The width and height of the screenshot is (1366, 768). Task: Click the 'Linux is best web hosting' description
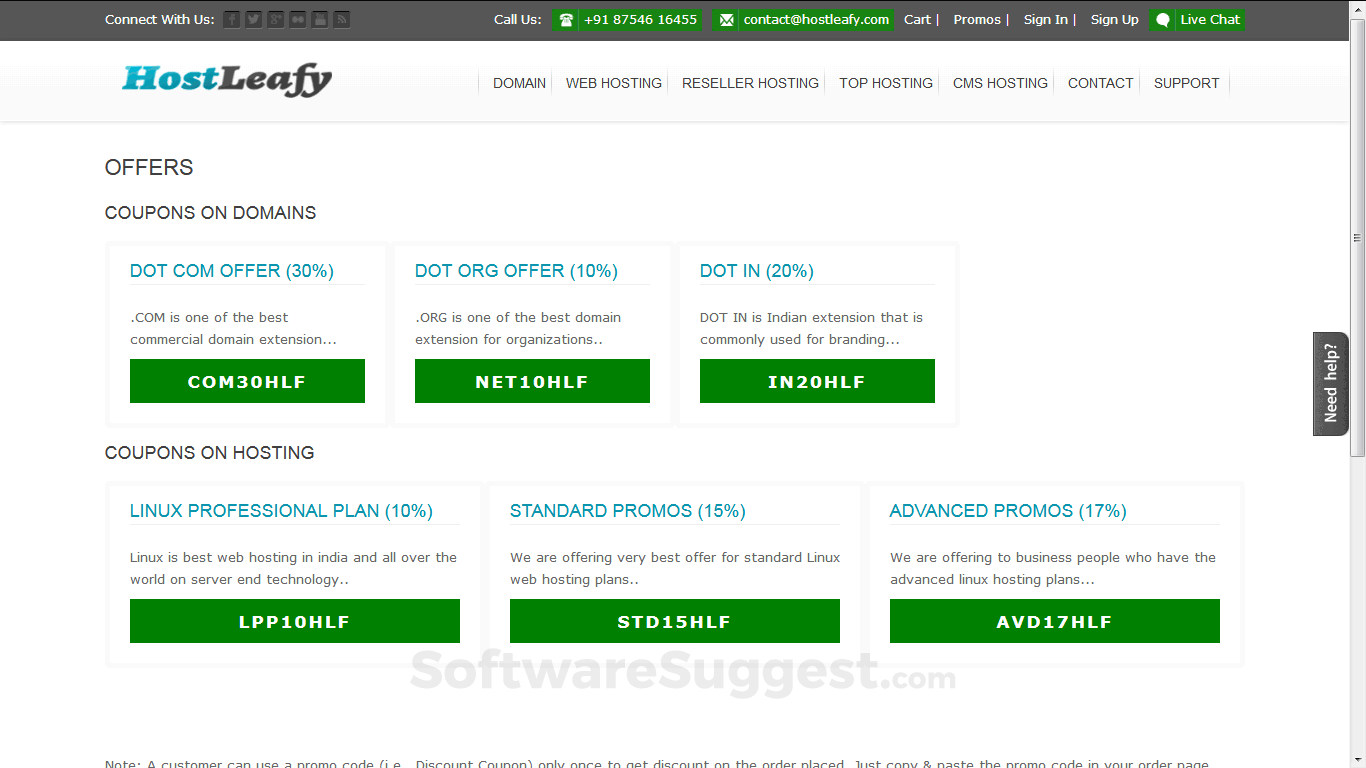[293, 568]
